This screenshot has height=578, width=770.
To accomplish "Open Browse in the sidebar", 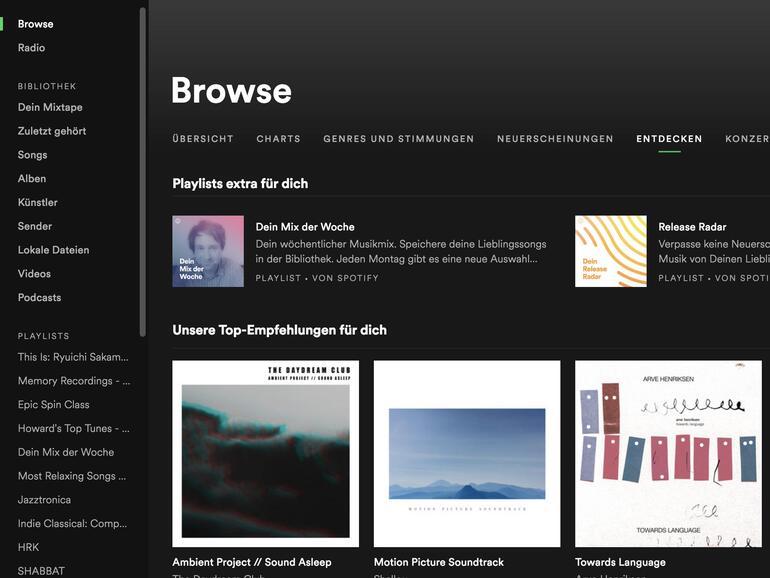I will coord(35,24).
